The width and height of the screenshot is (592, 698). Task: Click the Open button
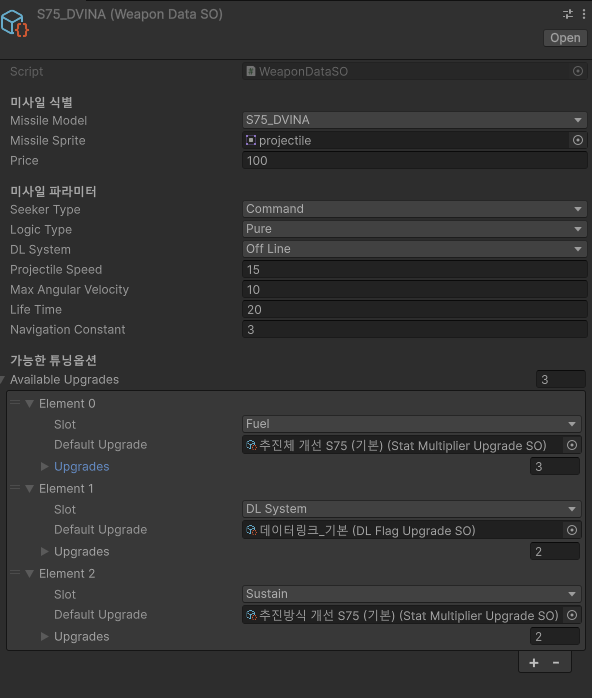[565, 38]
